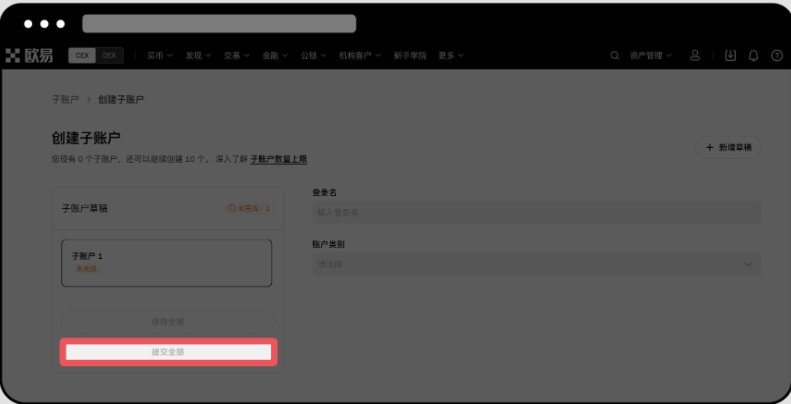Switch to CEX mode

(82, 56)
